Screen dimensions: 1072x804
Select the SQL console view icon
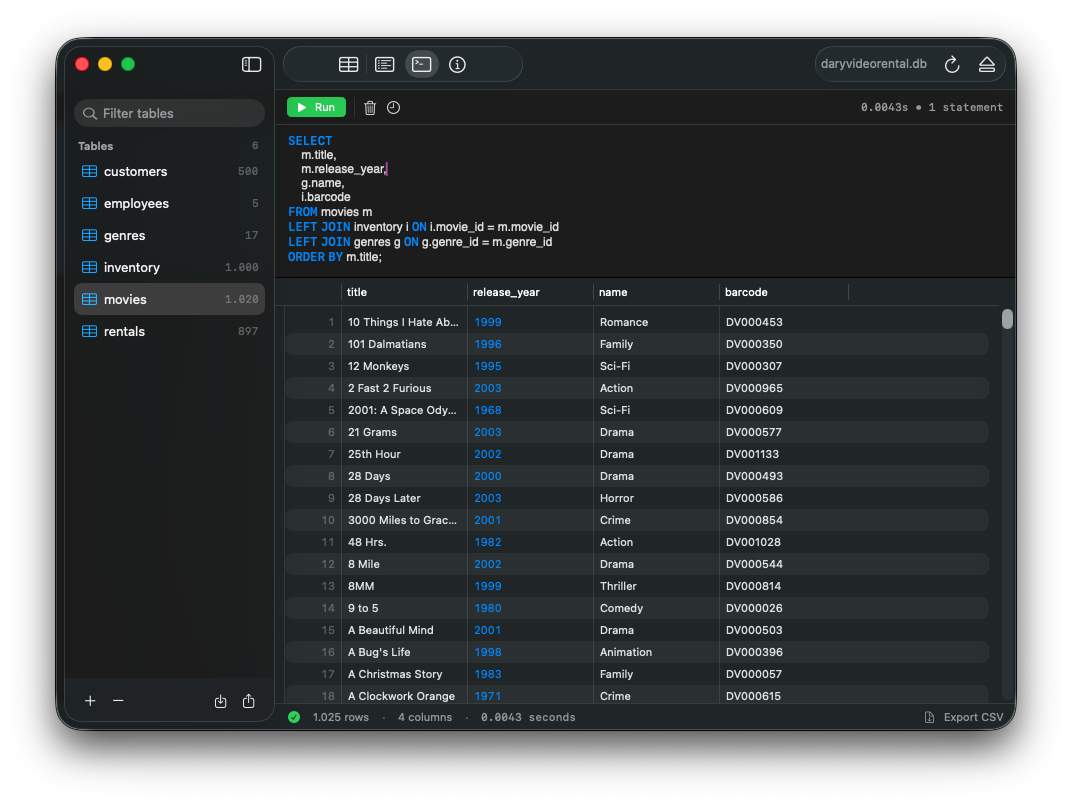tap(421, 64)
